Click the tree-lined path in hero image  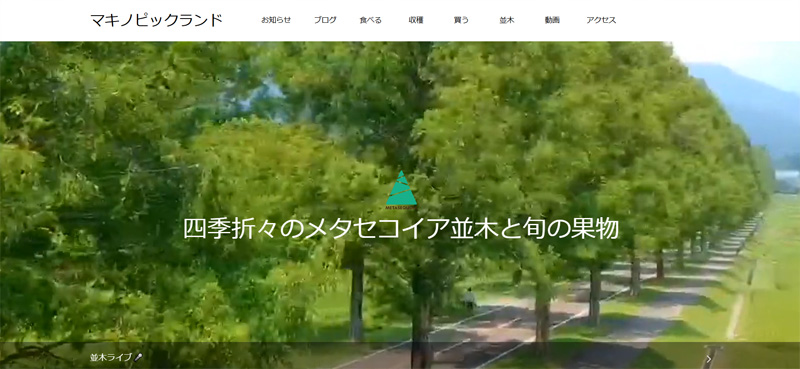(x=561, y=316)
